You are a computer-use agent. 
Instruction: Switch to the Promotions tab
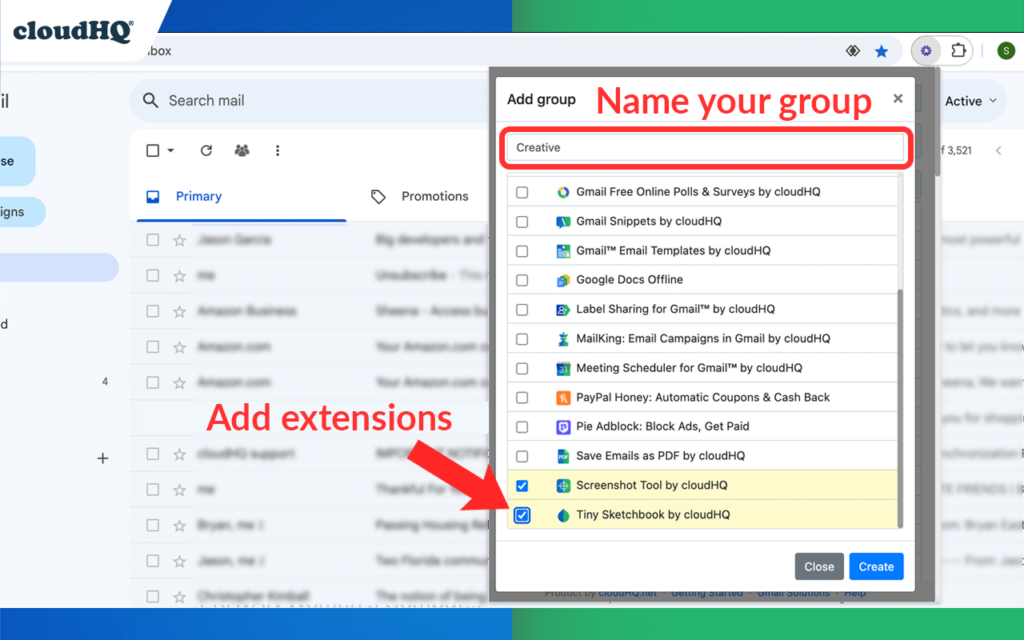(436, 196)
